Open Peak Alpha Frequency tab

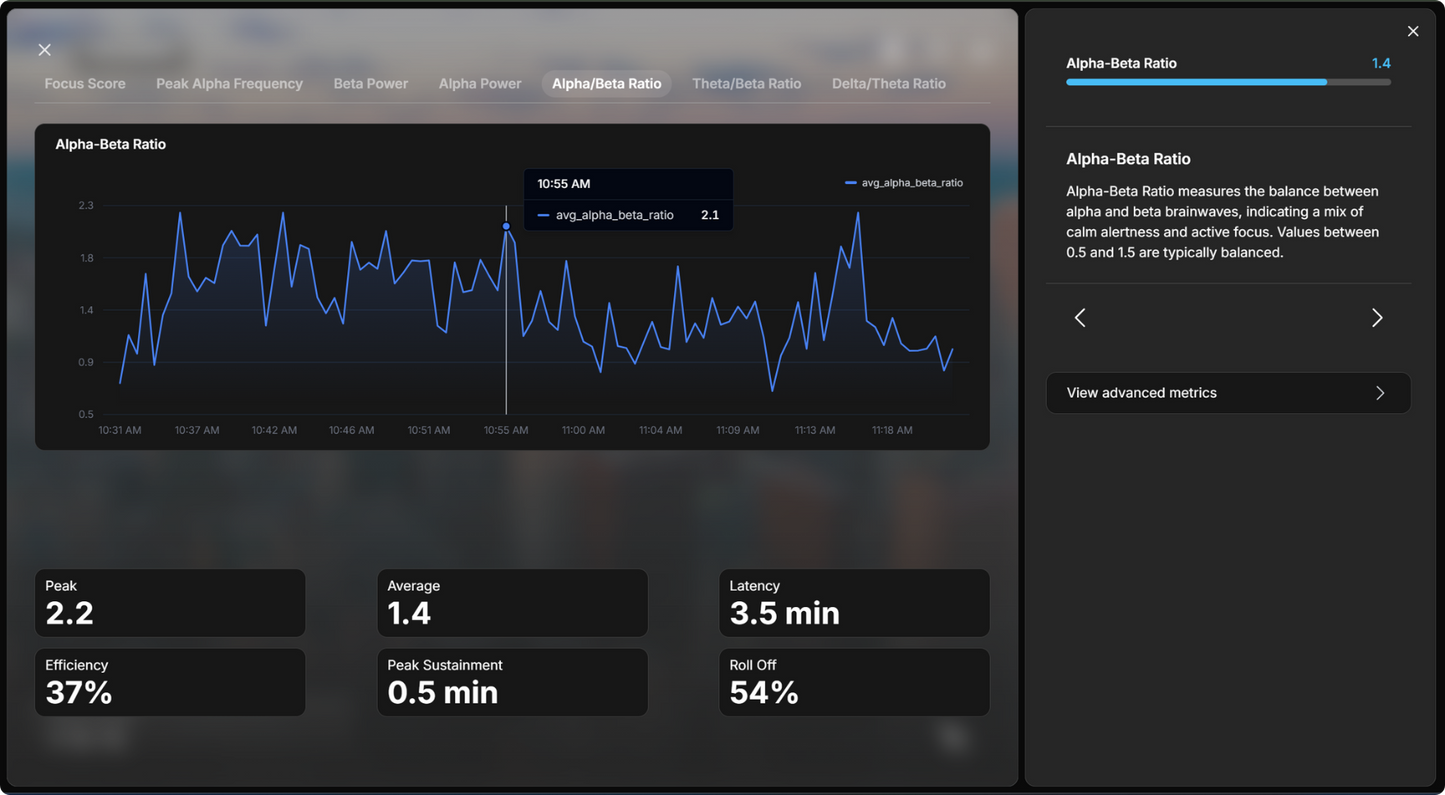click(229, 84)
